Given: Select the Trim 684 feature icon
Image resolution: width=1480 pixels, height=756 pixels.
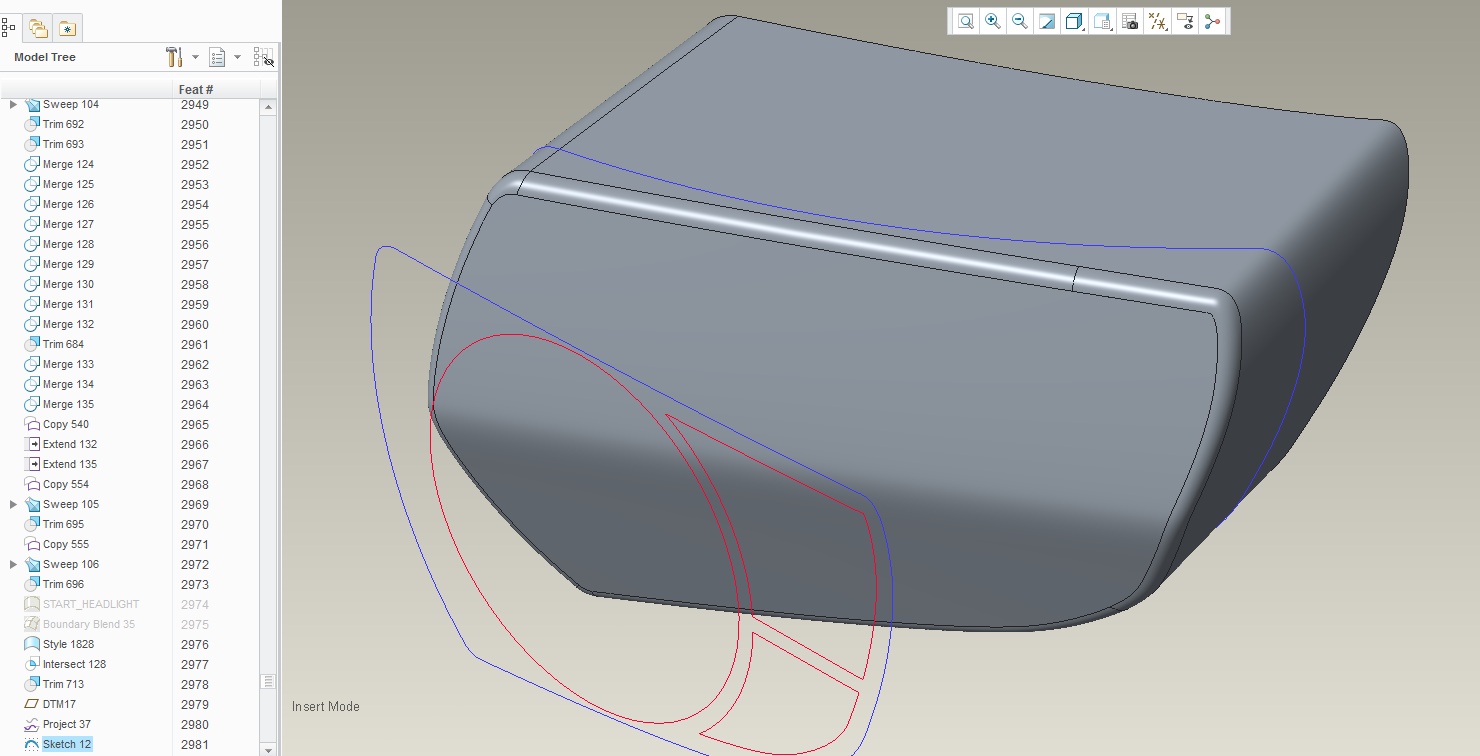Looking at the screenshot, I should tap(32, 344).
